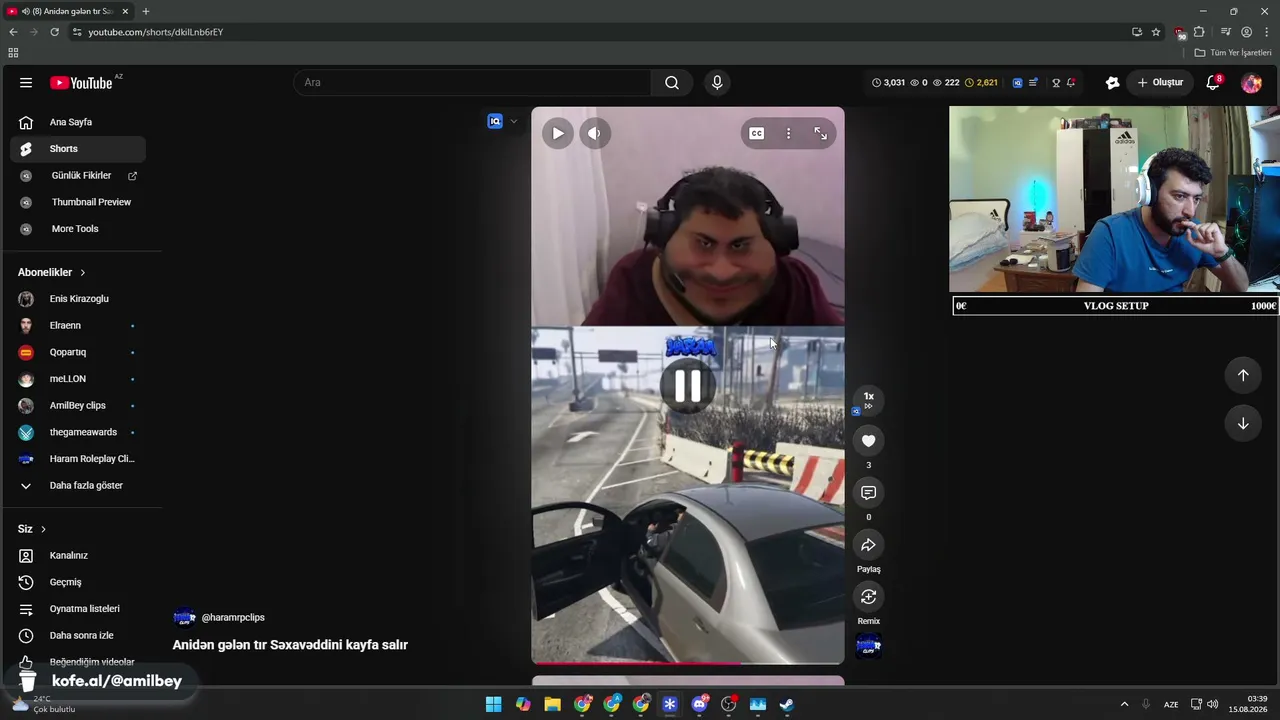
Task: Open a new browser tab
Action: (x=146, y=11)
